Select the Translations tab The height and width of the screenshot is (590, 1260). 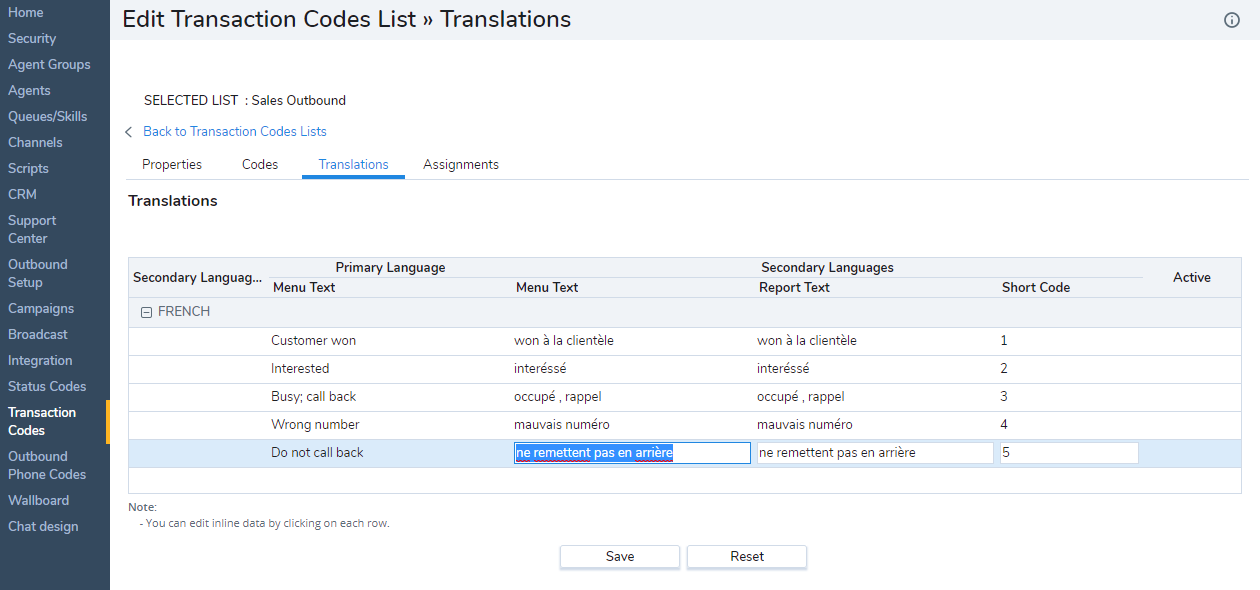[353, 164]
